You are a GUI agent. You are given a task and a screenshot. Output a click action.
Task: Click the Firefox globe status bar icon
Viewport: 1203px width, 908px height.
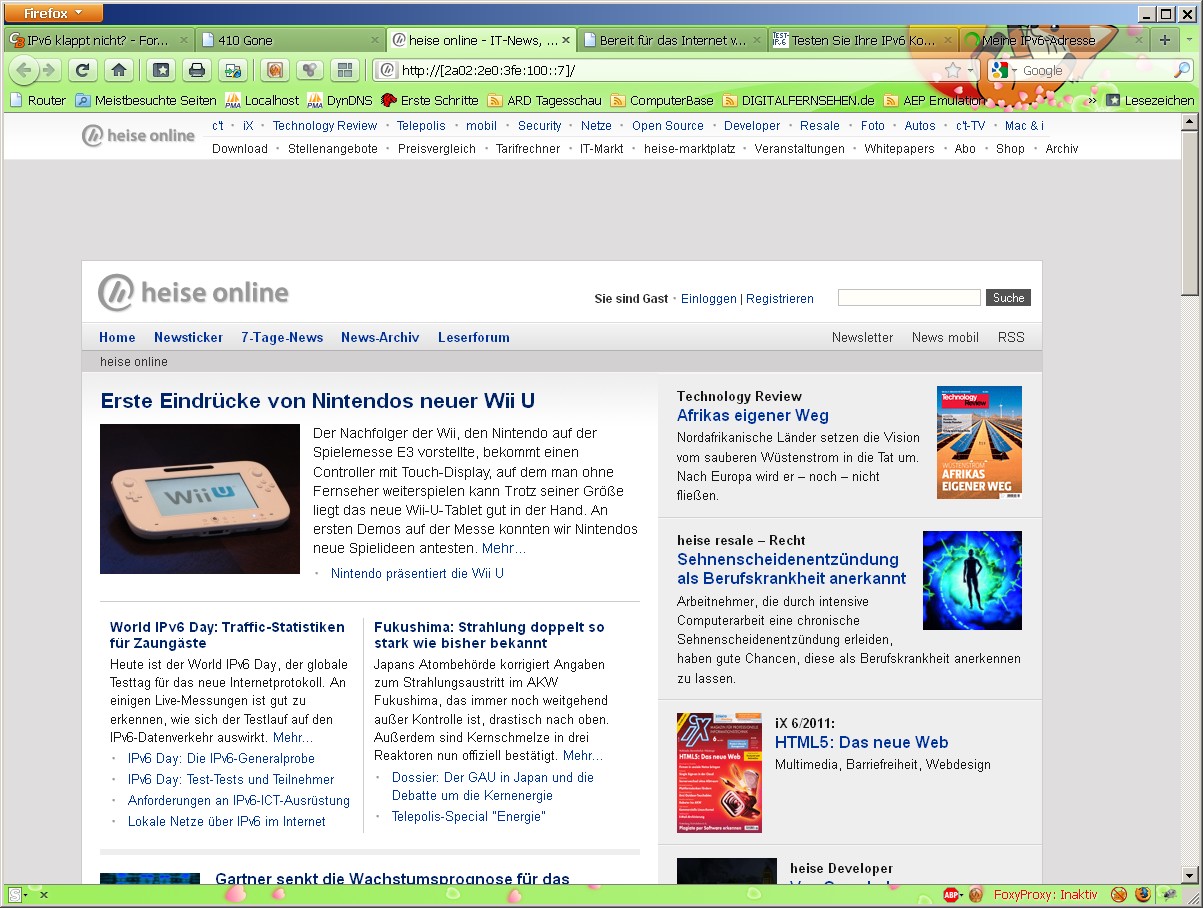(x=1143, y=894)
